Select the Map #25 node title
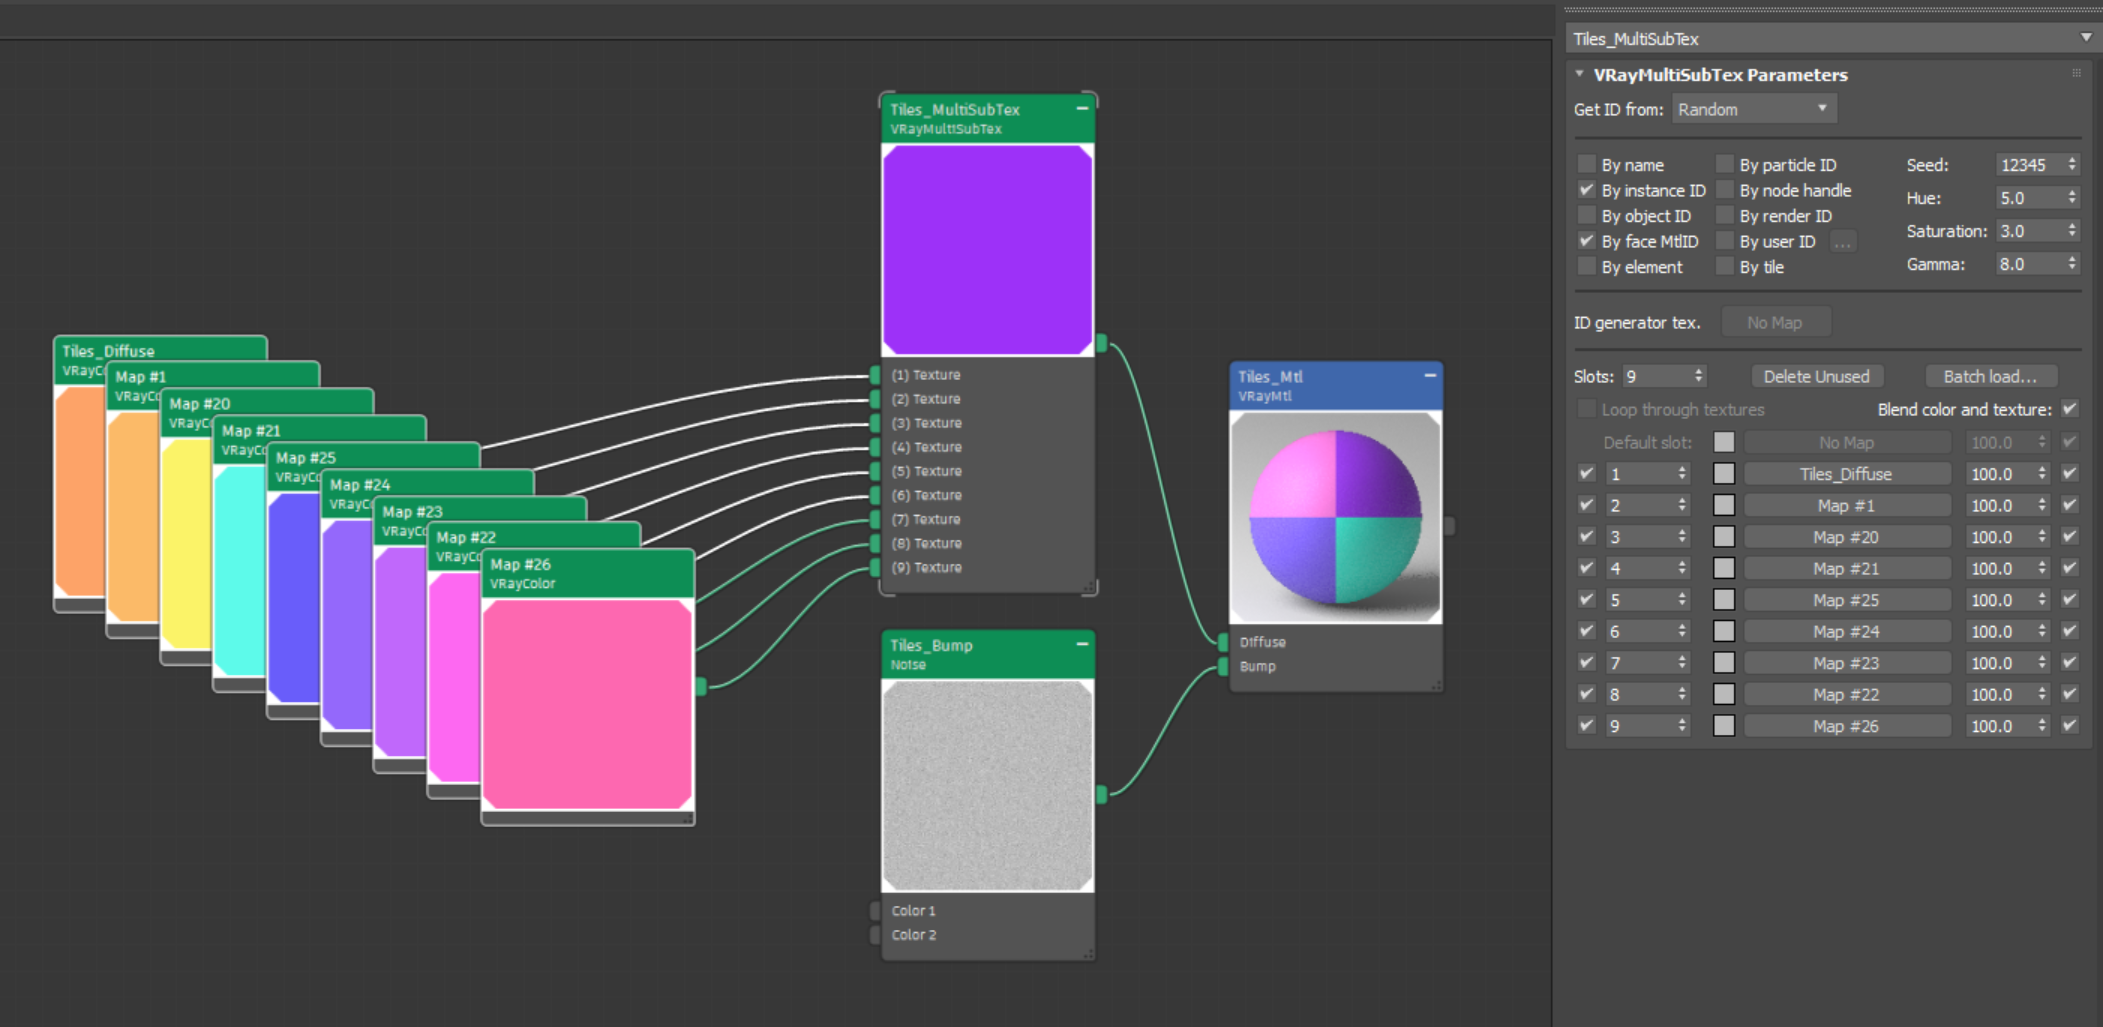The image size is (2103, 1027). coord(306,457)
